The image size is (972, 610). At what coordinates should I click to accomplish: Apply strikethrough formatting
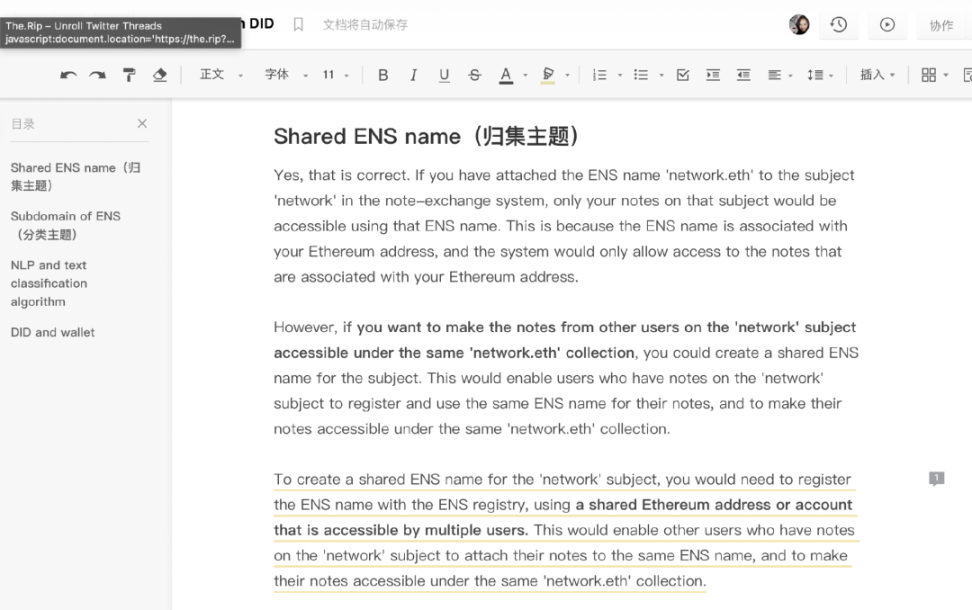point(474,75)
